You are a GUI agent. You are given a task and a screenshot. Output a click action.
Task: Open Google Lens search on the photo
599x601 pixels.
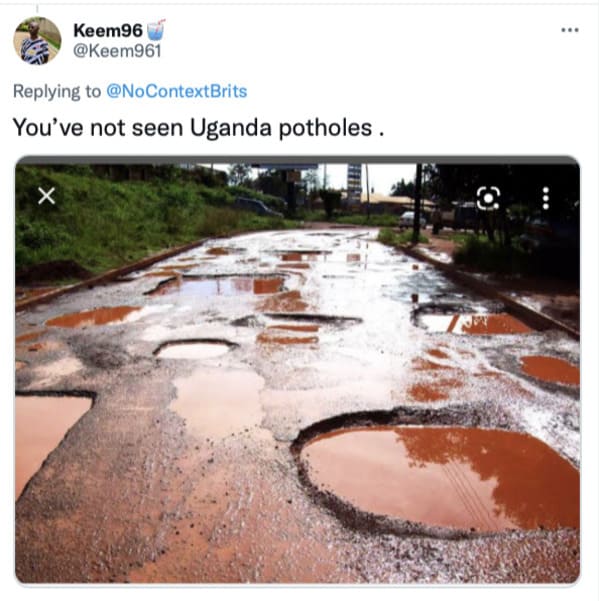[488, 198]
